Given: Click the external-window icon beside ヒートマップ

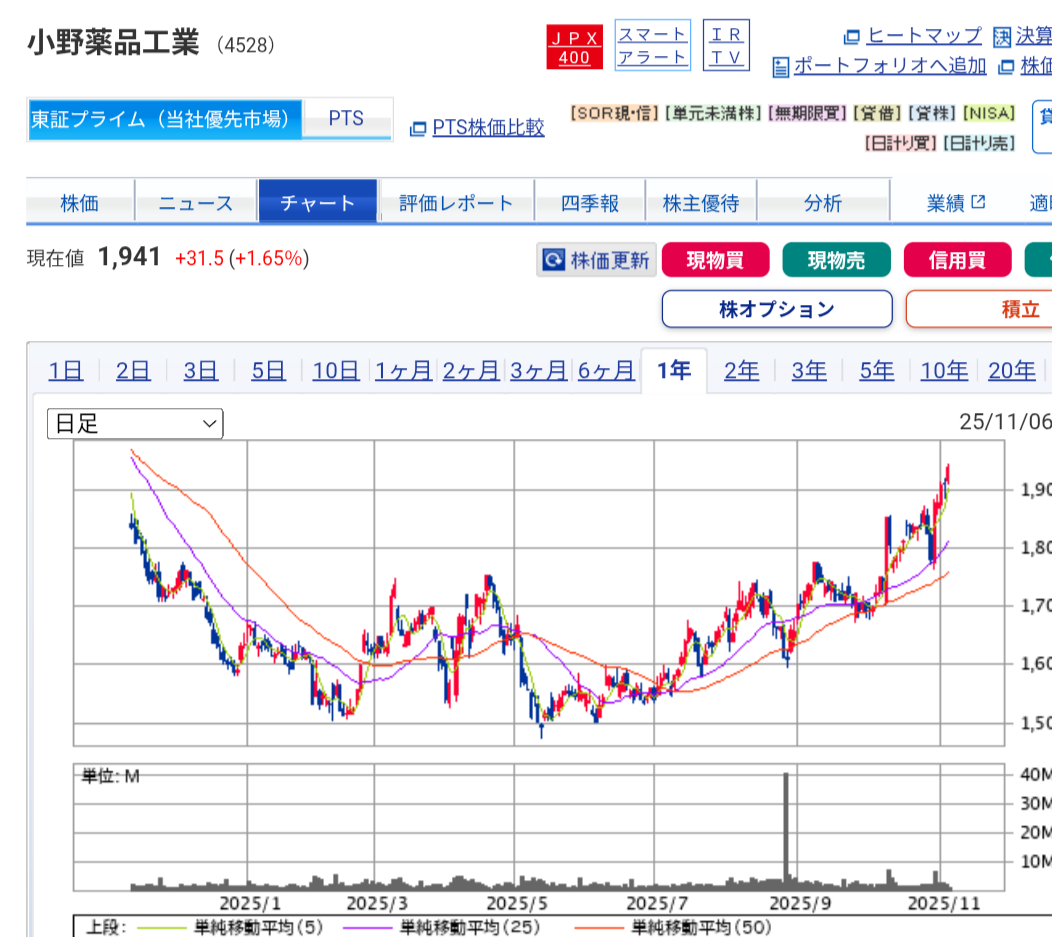Looking at the screenshot, I should click(x=851, y=36).
